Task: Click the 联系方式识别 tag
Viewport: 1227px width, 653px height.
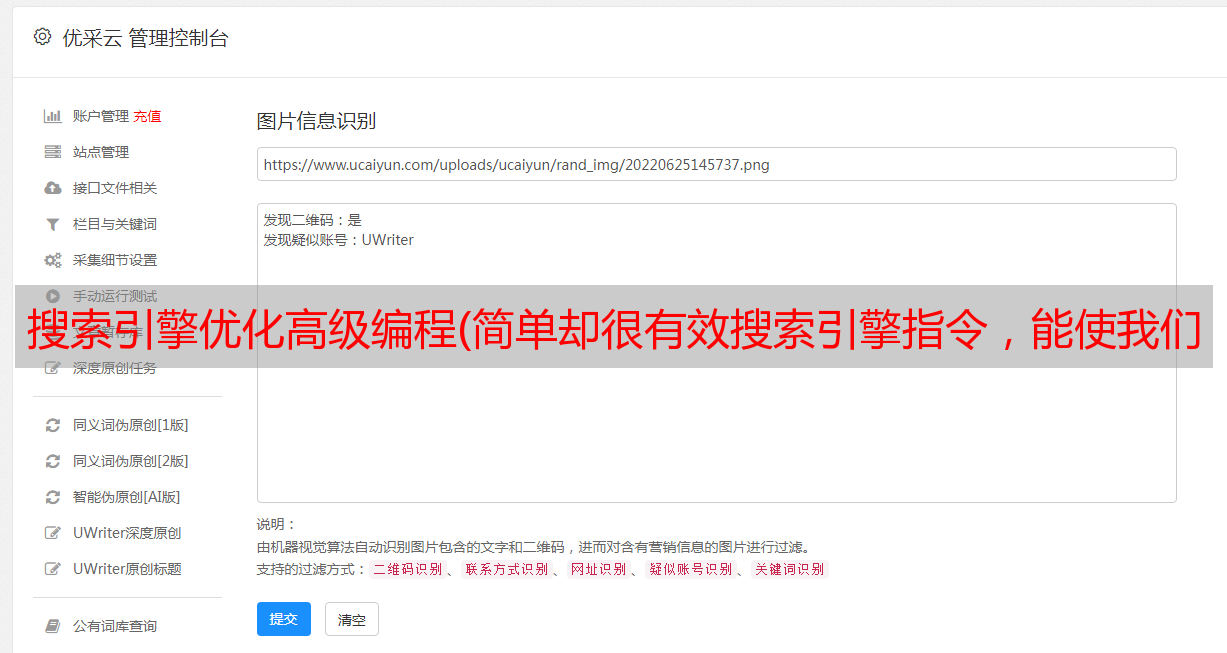Action: (506, 569)
